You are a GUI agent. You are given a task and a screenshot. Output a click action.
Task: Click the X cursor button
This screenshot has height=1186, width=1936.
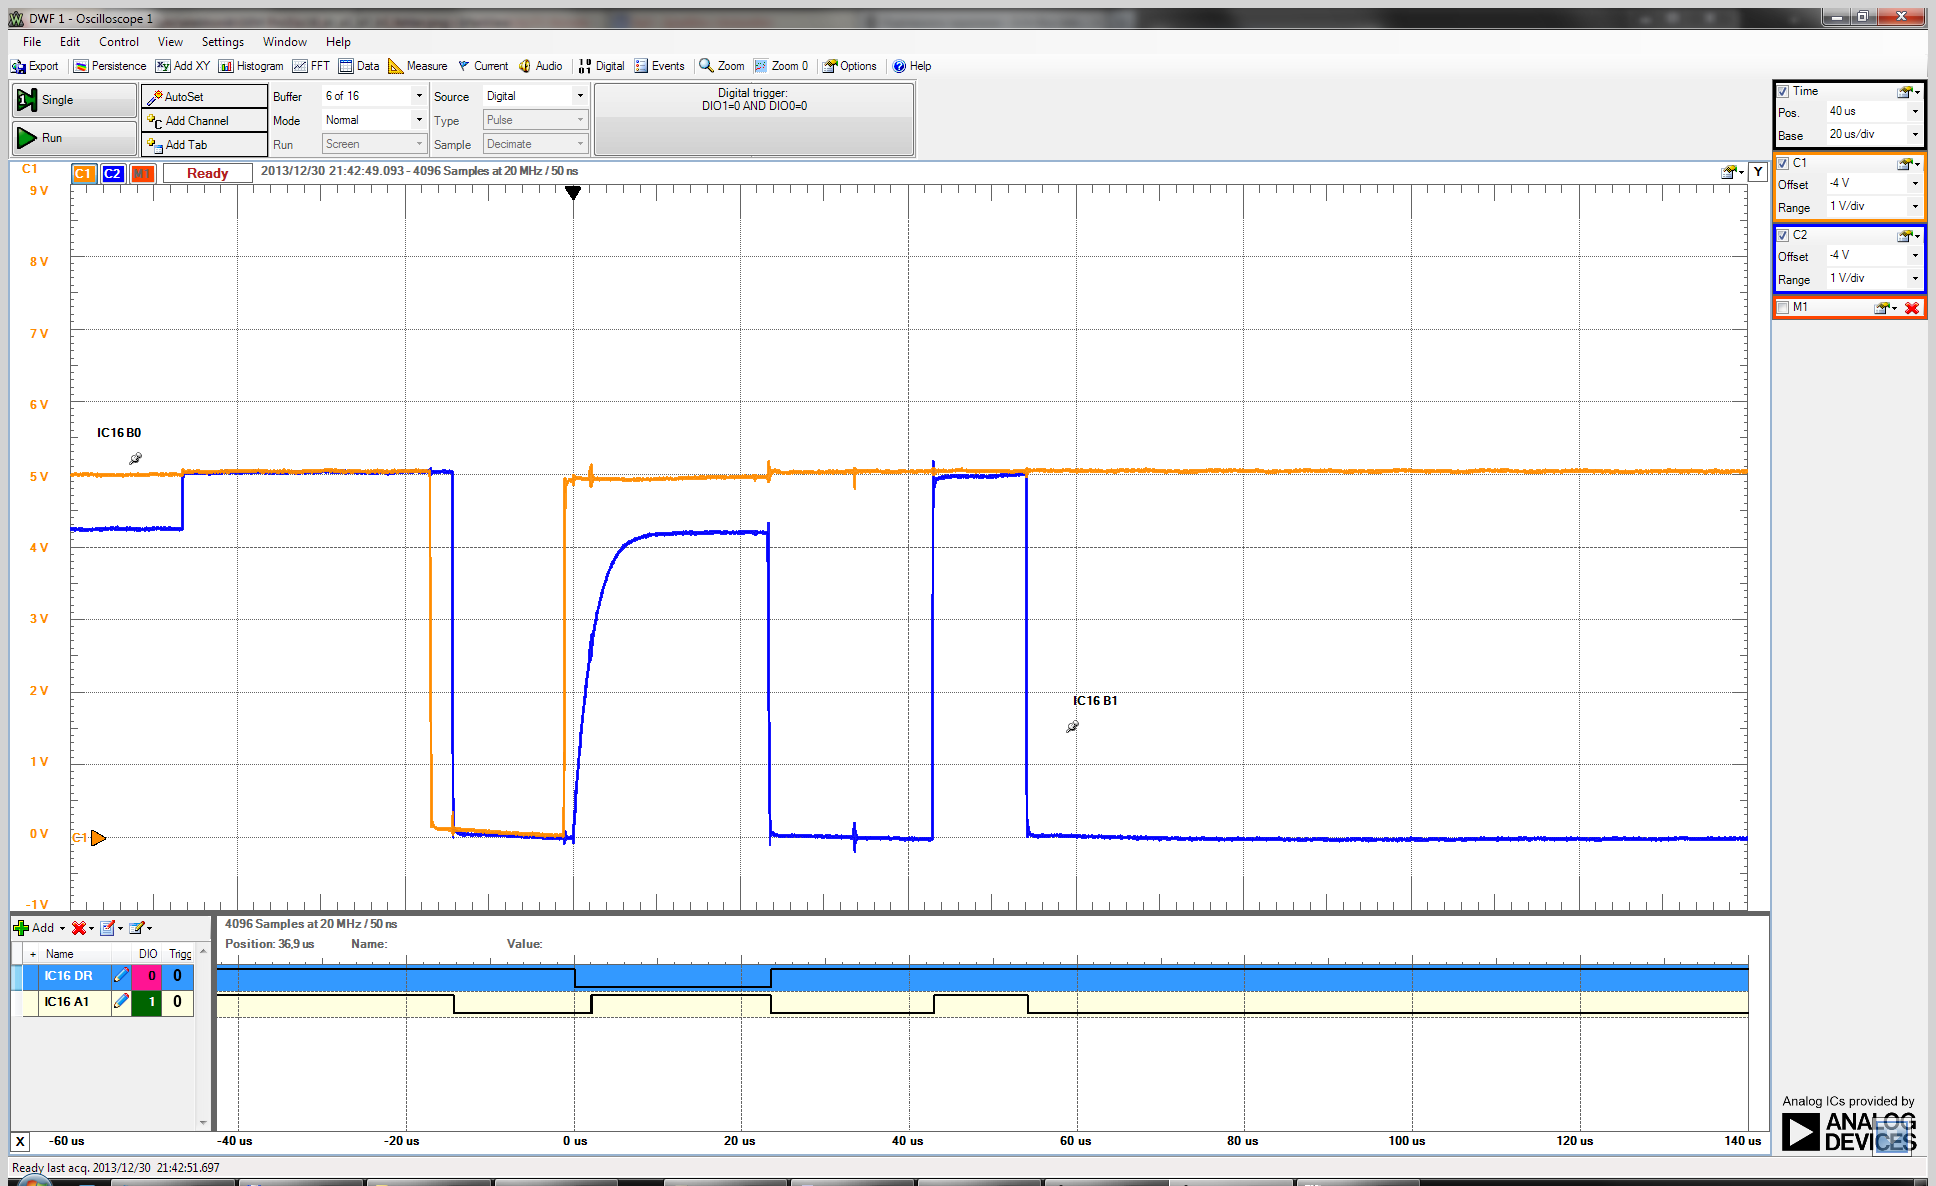coord(20,1141)
